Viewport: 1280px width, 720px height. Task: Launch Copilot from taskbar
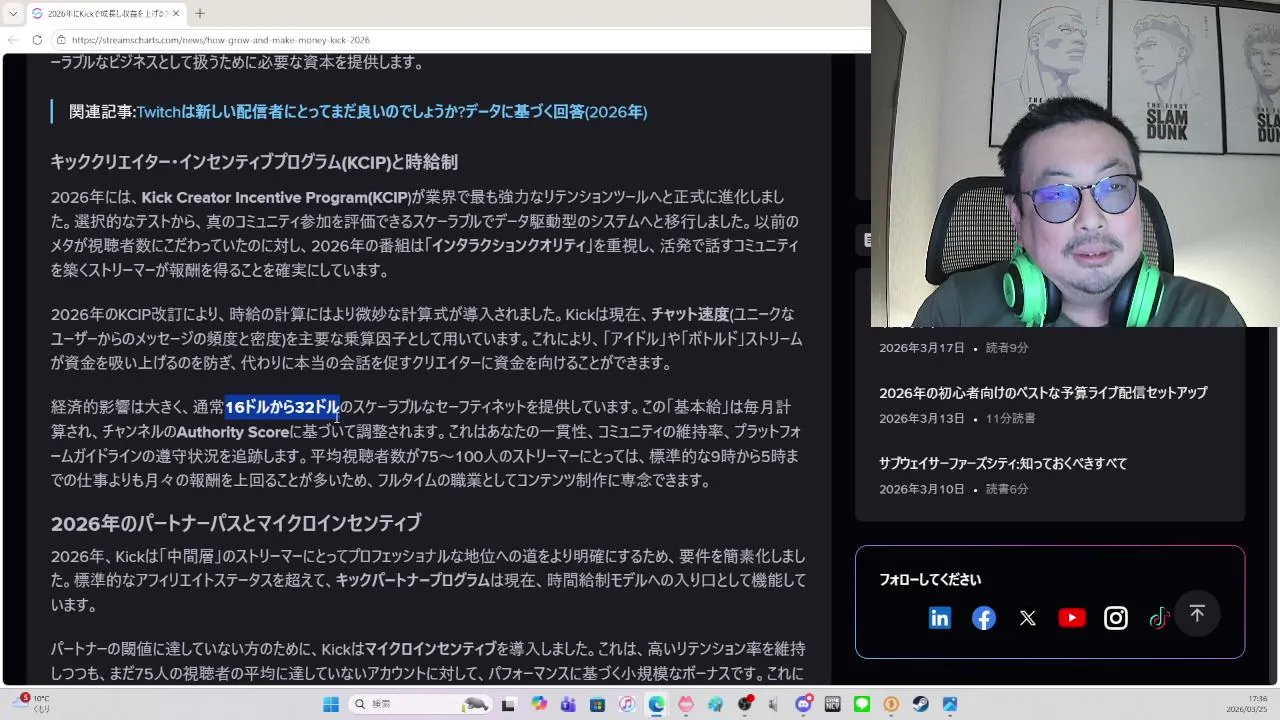point(540,704)
